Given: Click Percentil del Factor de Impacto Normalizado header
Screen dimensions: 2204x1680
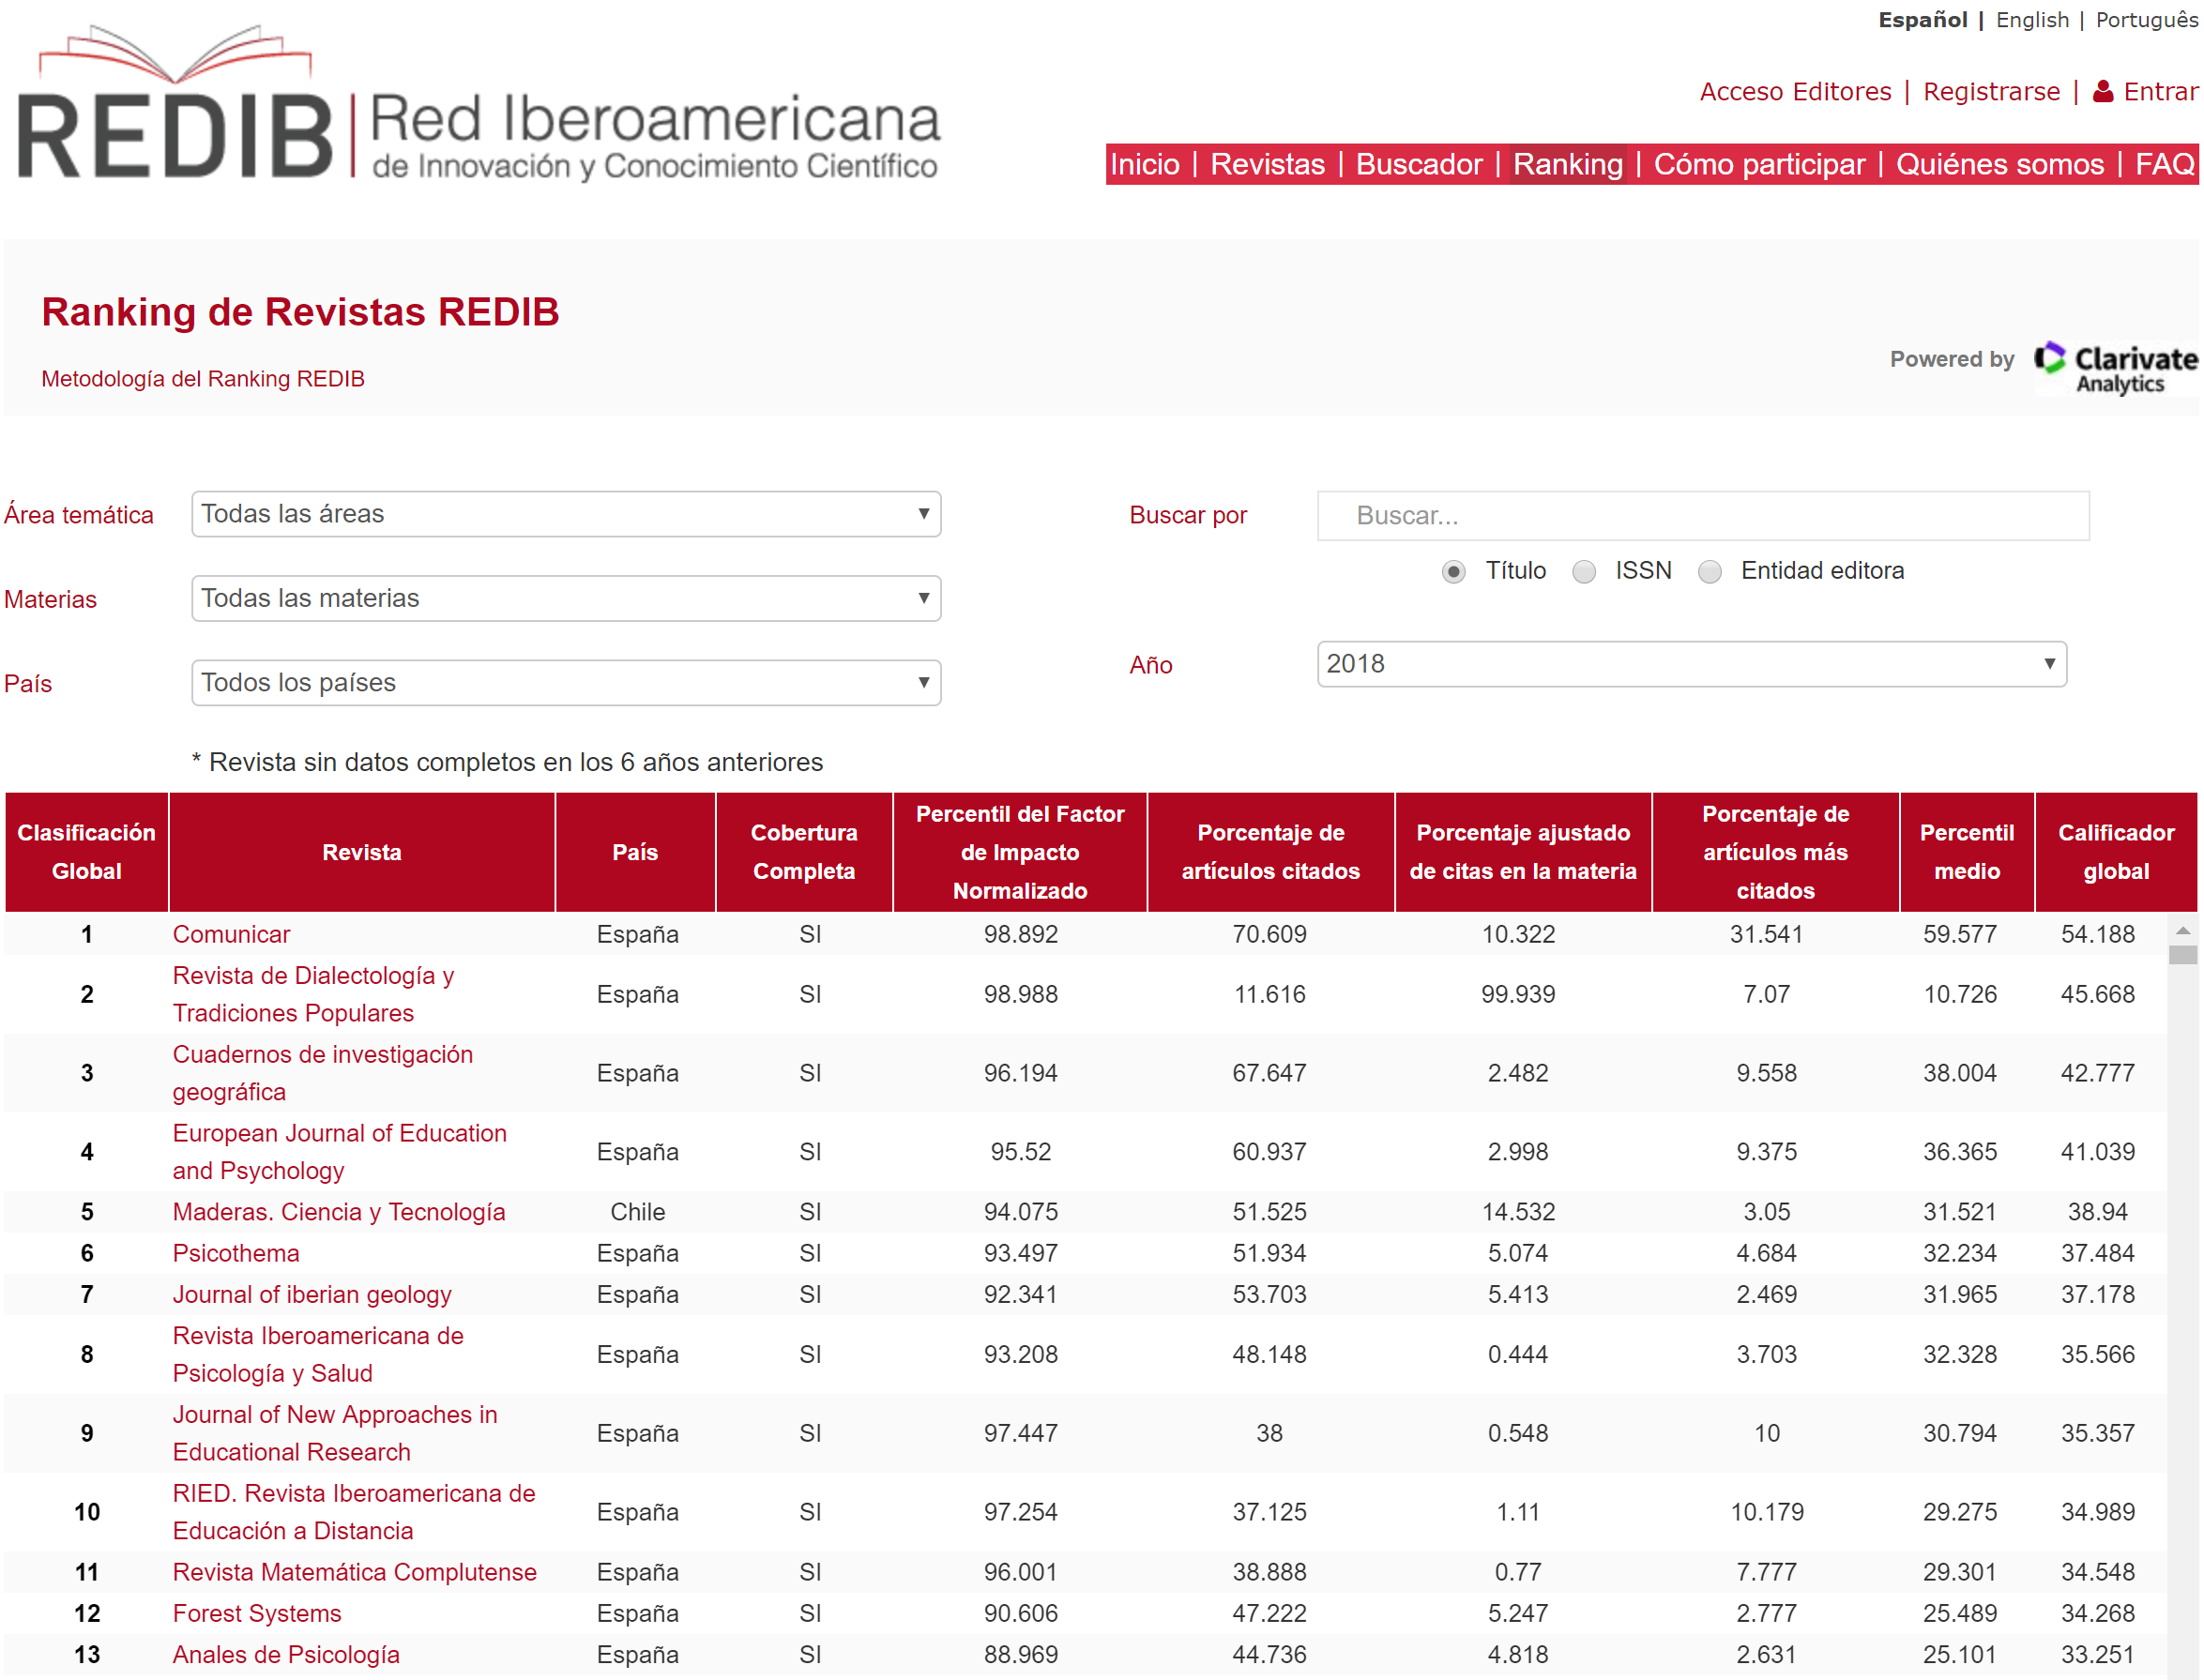Looking at the screenshot, I should (x=1020, y=852).
